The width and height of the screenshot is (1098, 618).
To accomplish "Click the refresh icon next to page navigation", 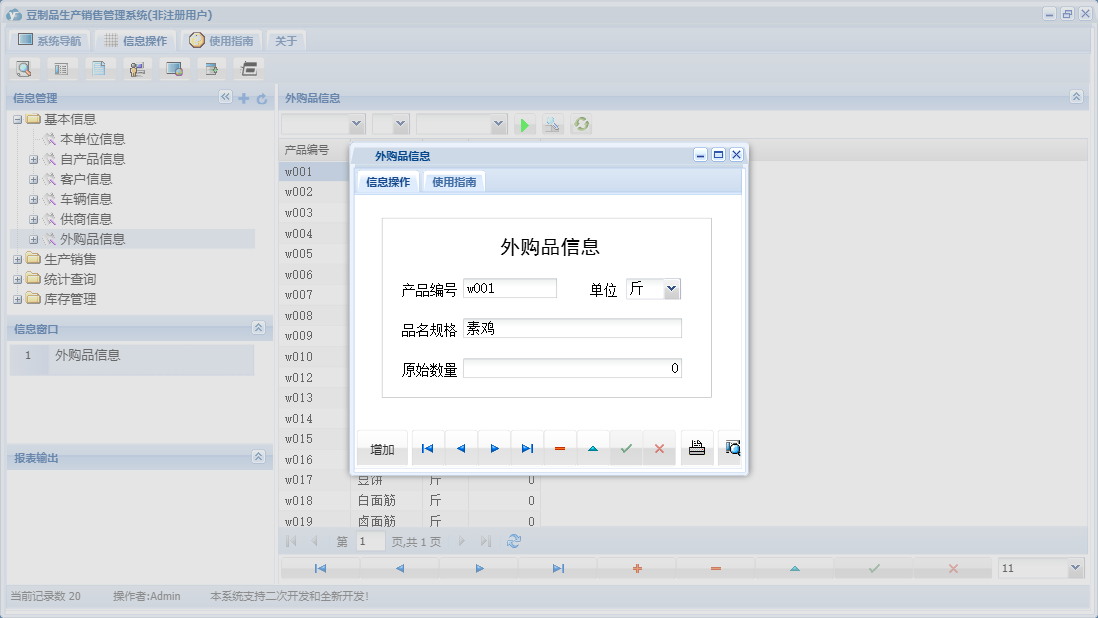I will point(514,540).
